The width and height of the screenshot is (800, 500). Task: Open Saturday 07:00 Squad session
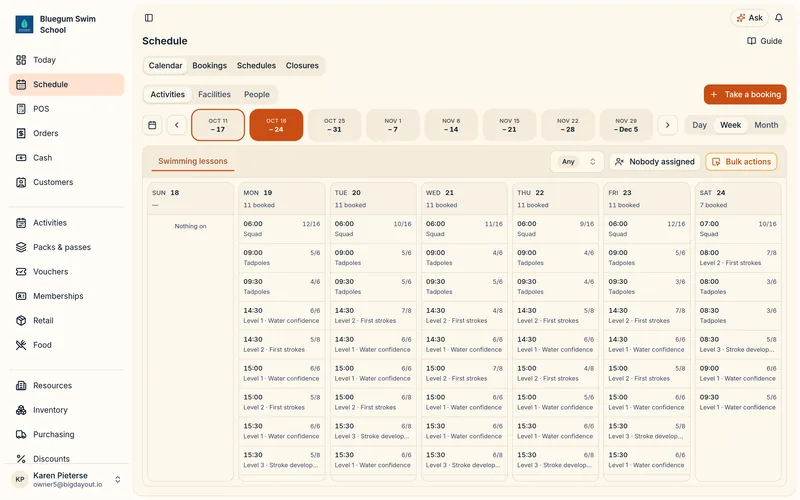coord(738,229)
